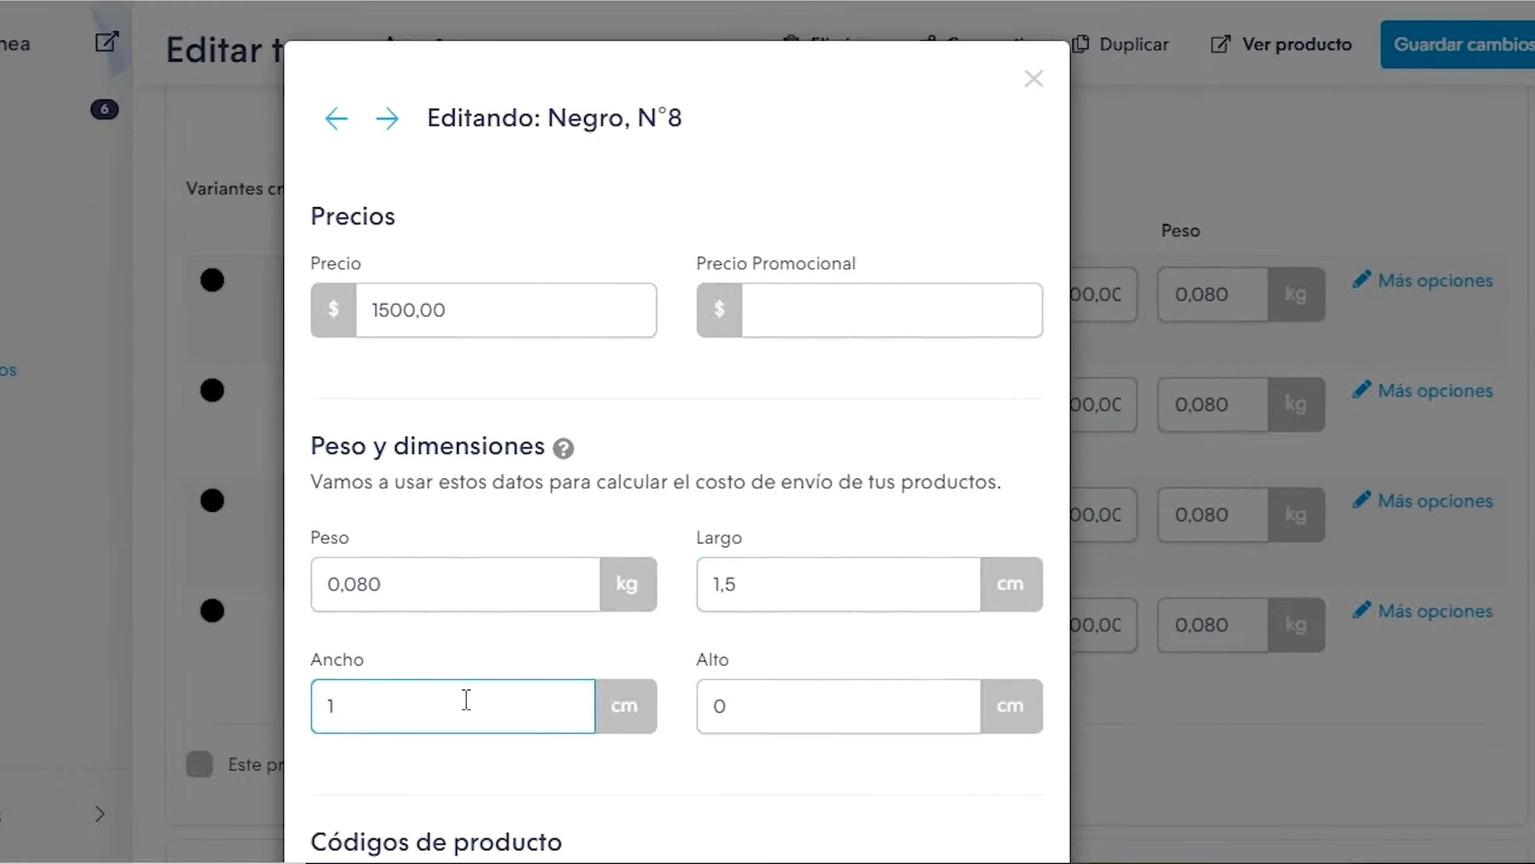This screenshot has width=1535, height=864.
Task: Click the 'Largo' field label
Action: tap(719, 538)
